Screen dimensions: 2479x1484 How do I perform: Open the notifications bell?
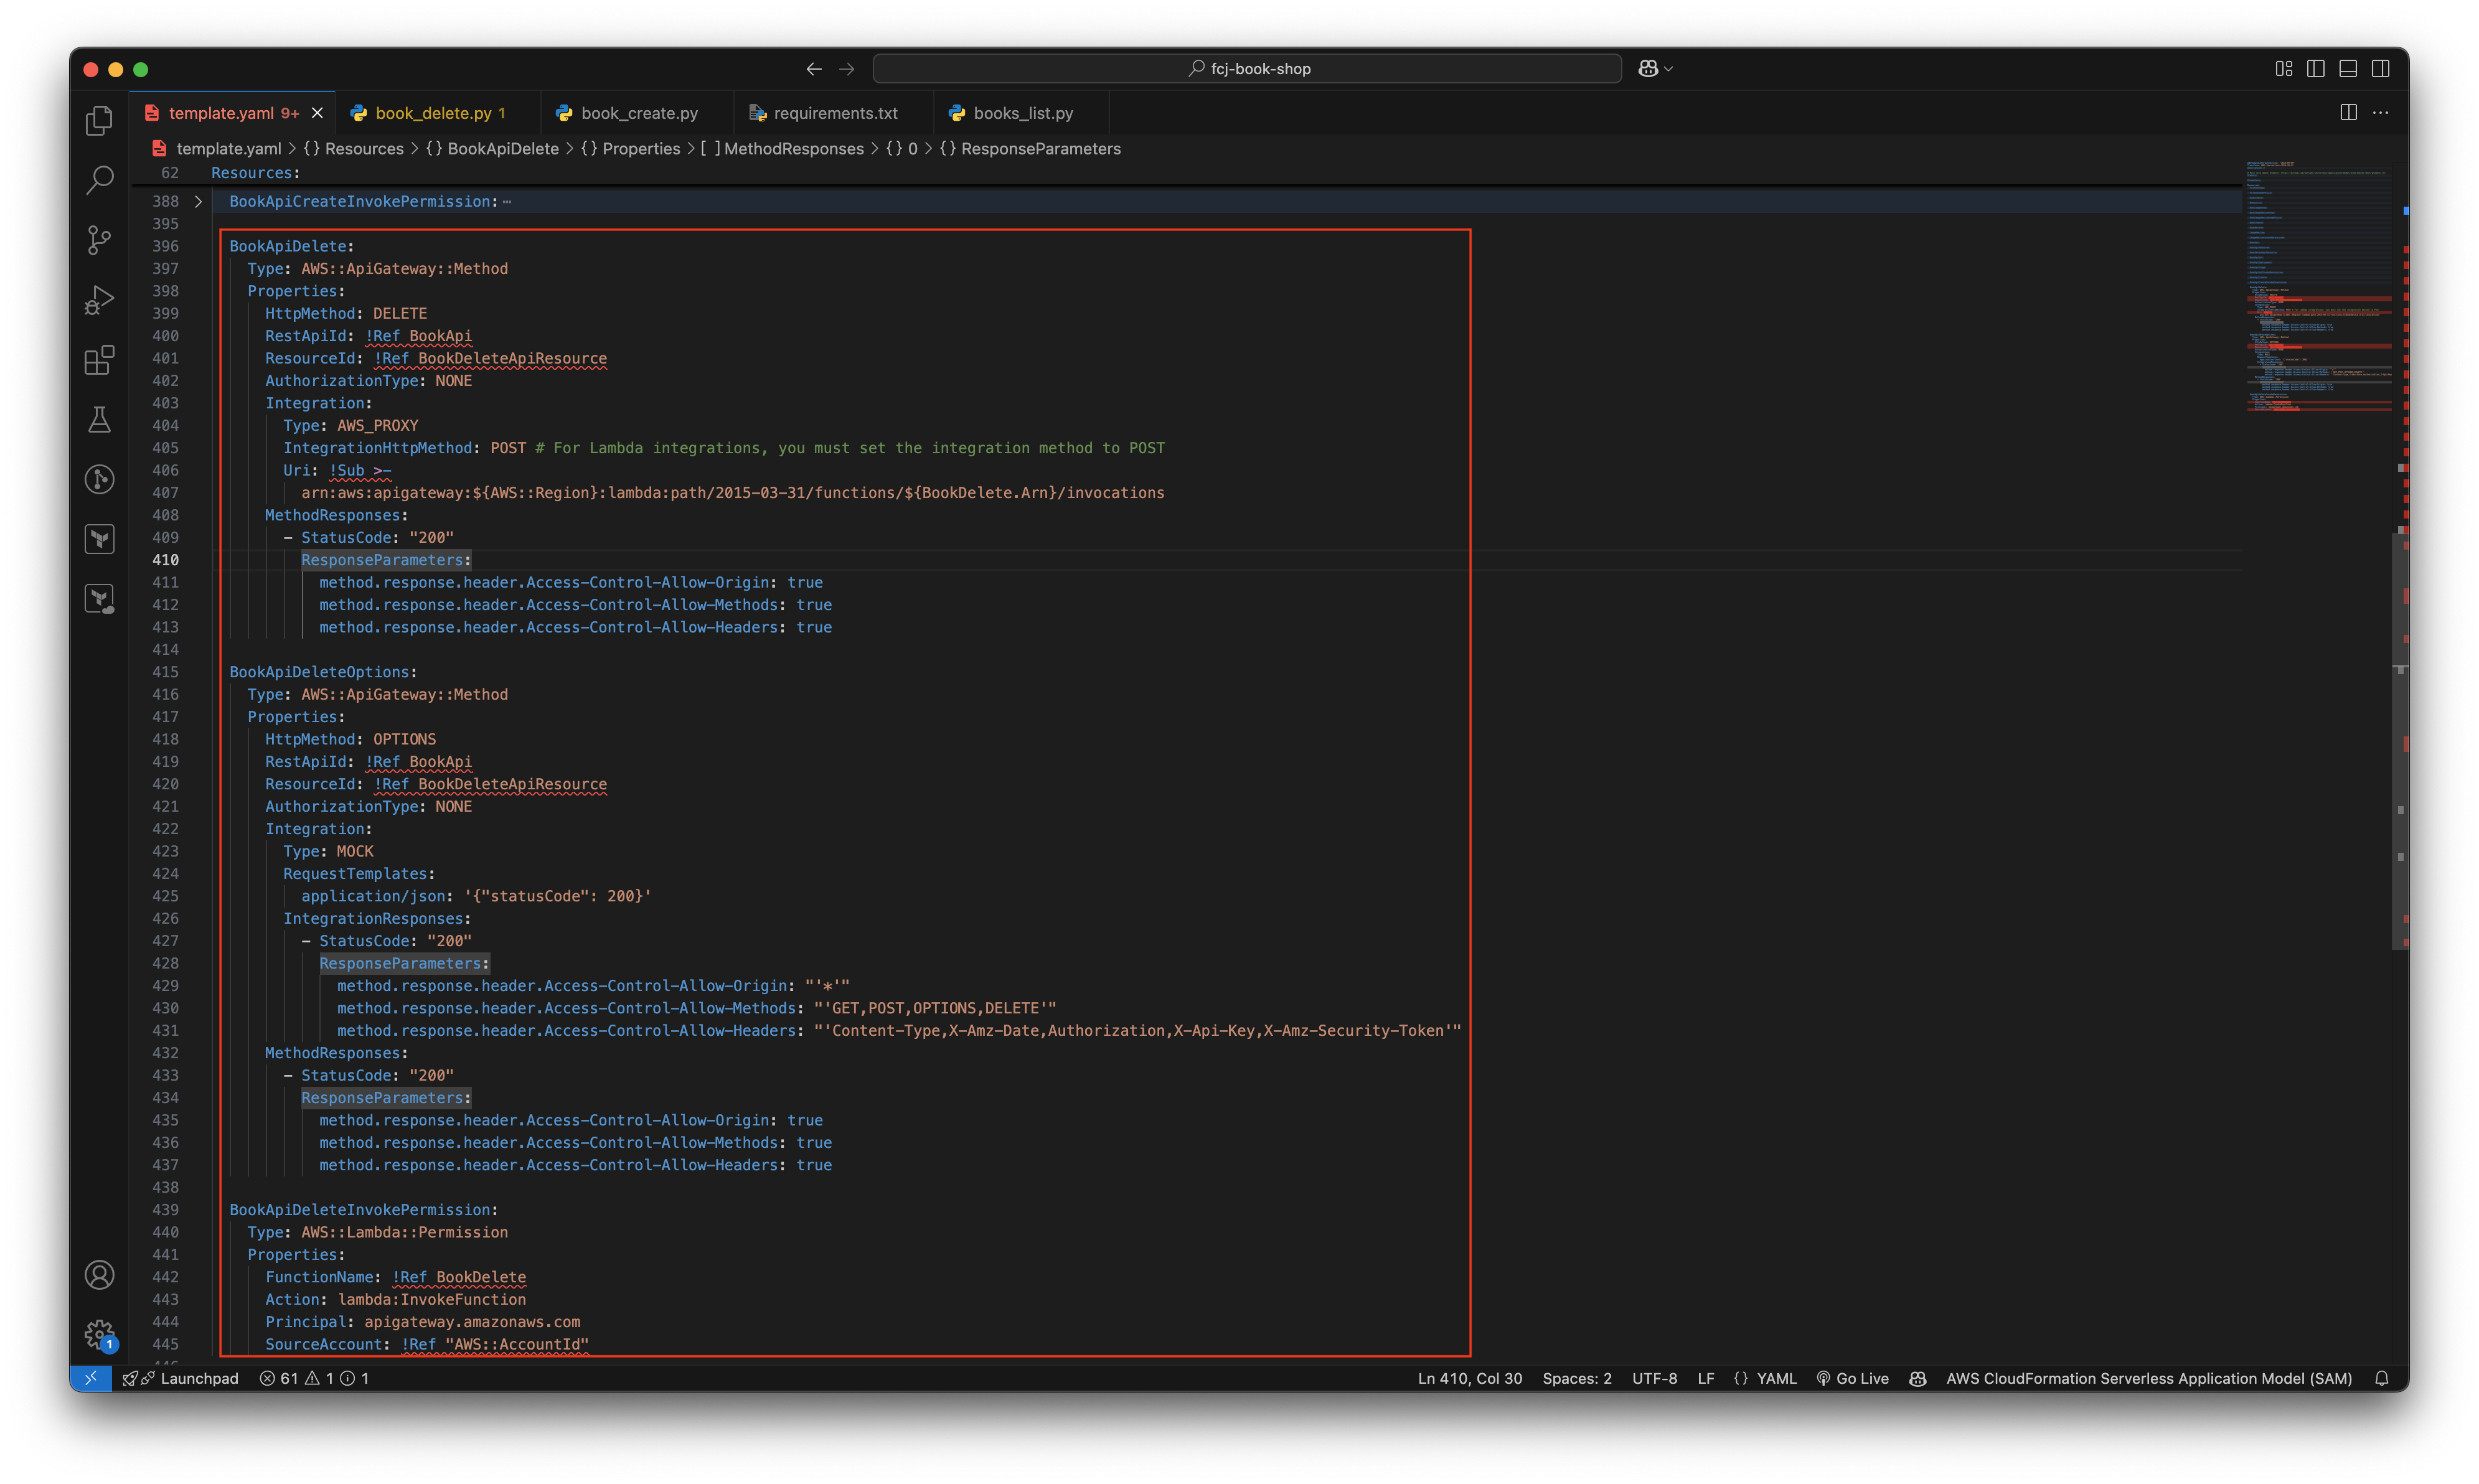(x=2381, y=1378)
